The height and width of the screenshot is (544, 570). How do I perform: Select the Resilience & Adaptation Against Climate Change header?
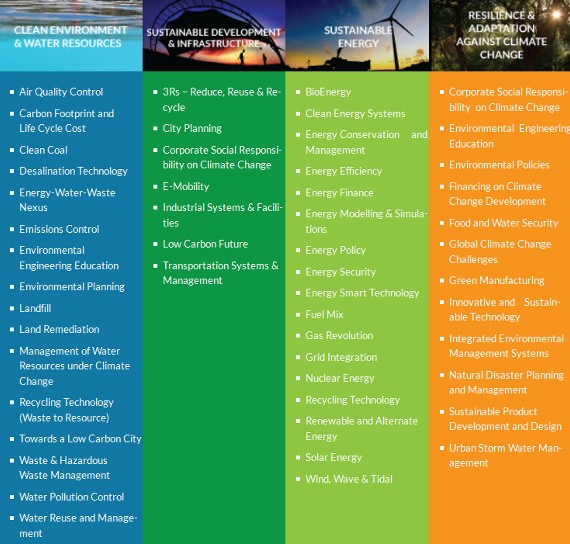pyautogui.click(x=499, y=35)
